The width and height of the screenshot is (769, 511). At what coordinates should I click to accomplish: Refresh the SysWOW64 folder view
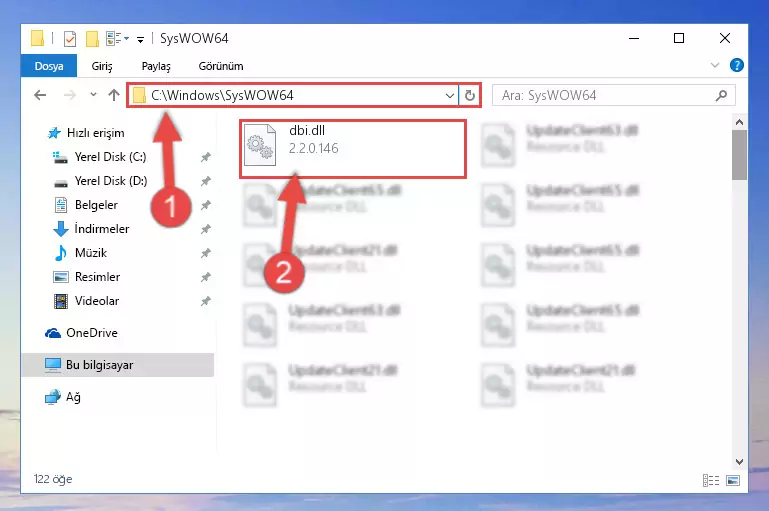point(469,95)
